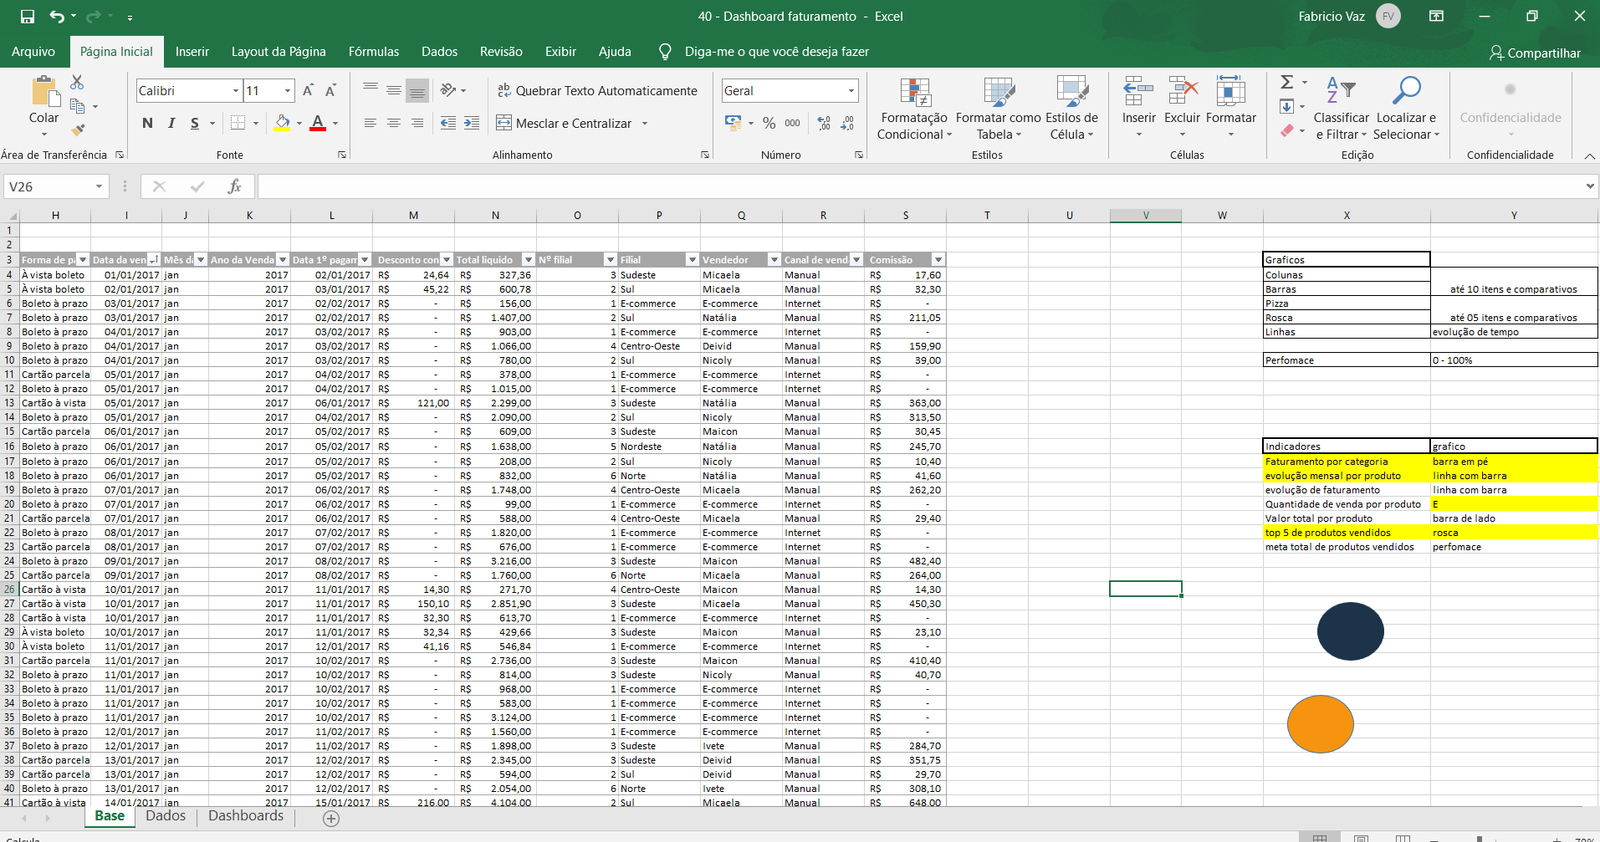This screenshot has height=842, width=1600.
Task: Open the Geral number format dropdown
Action: coord(851,91)
